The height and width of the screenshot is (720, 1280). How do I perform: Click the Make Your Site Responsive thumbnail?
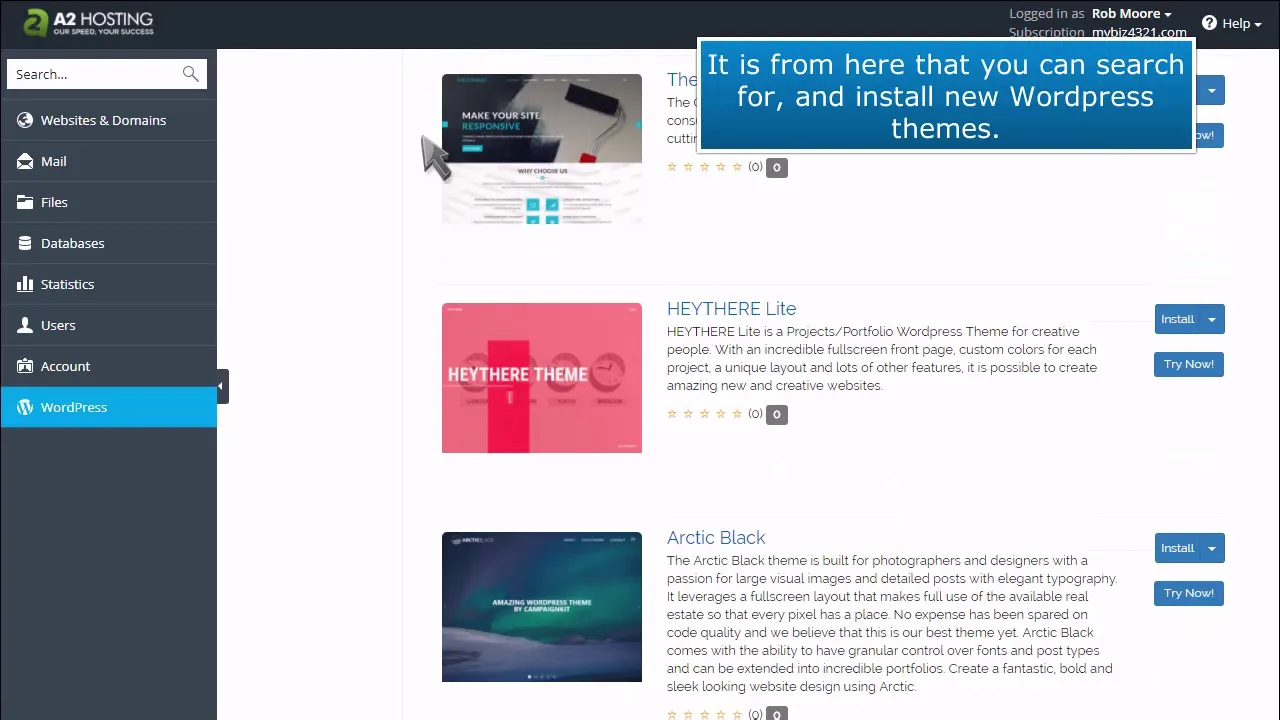(542, 149)
